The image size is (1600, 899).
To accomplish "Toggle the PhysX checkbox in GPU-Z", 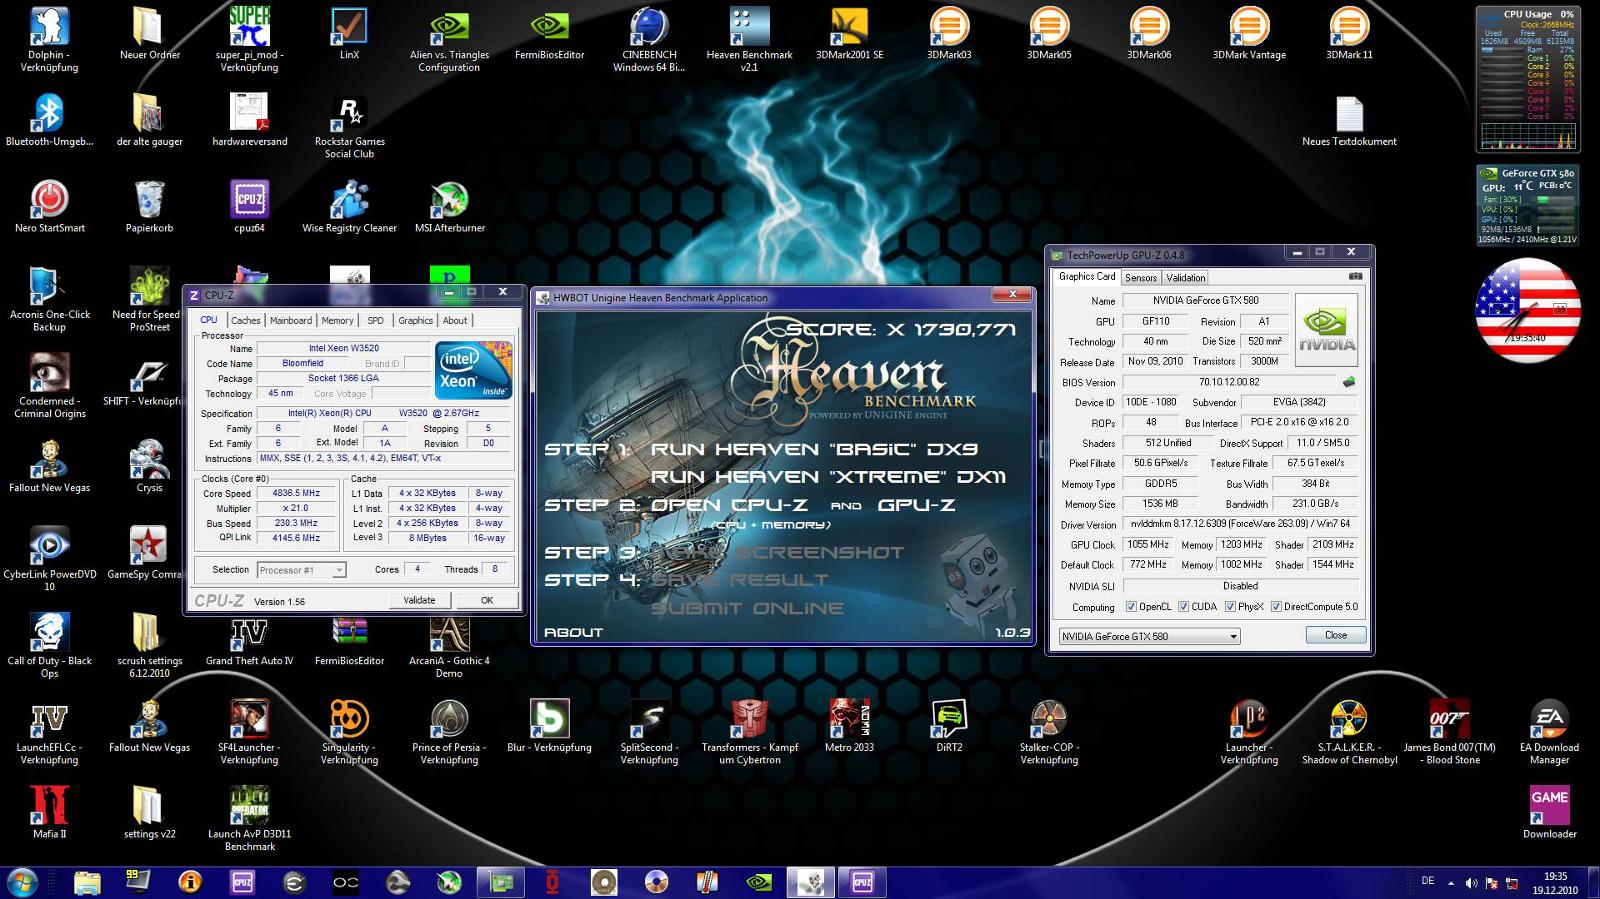I will pyautogui.click(x=1230, y=606).
